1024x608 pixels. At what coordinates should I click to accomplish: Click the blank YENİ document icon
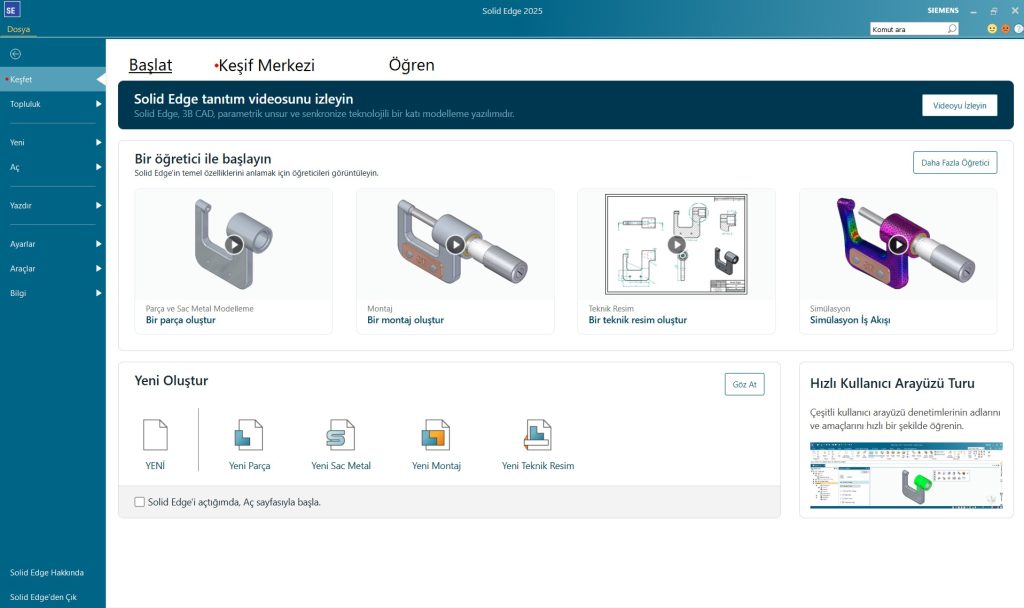point(155,435)
